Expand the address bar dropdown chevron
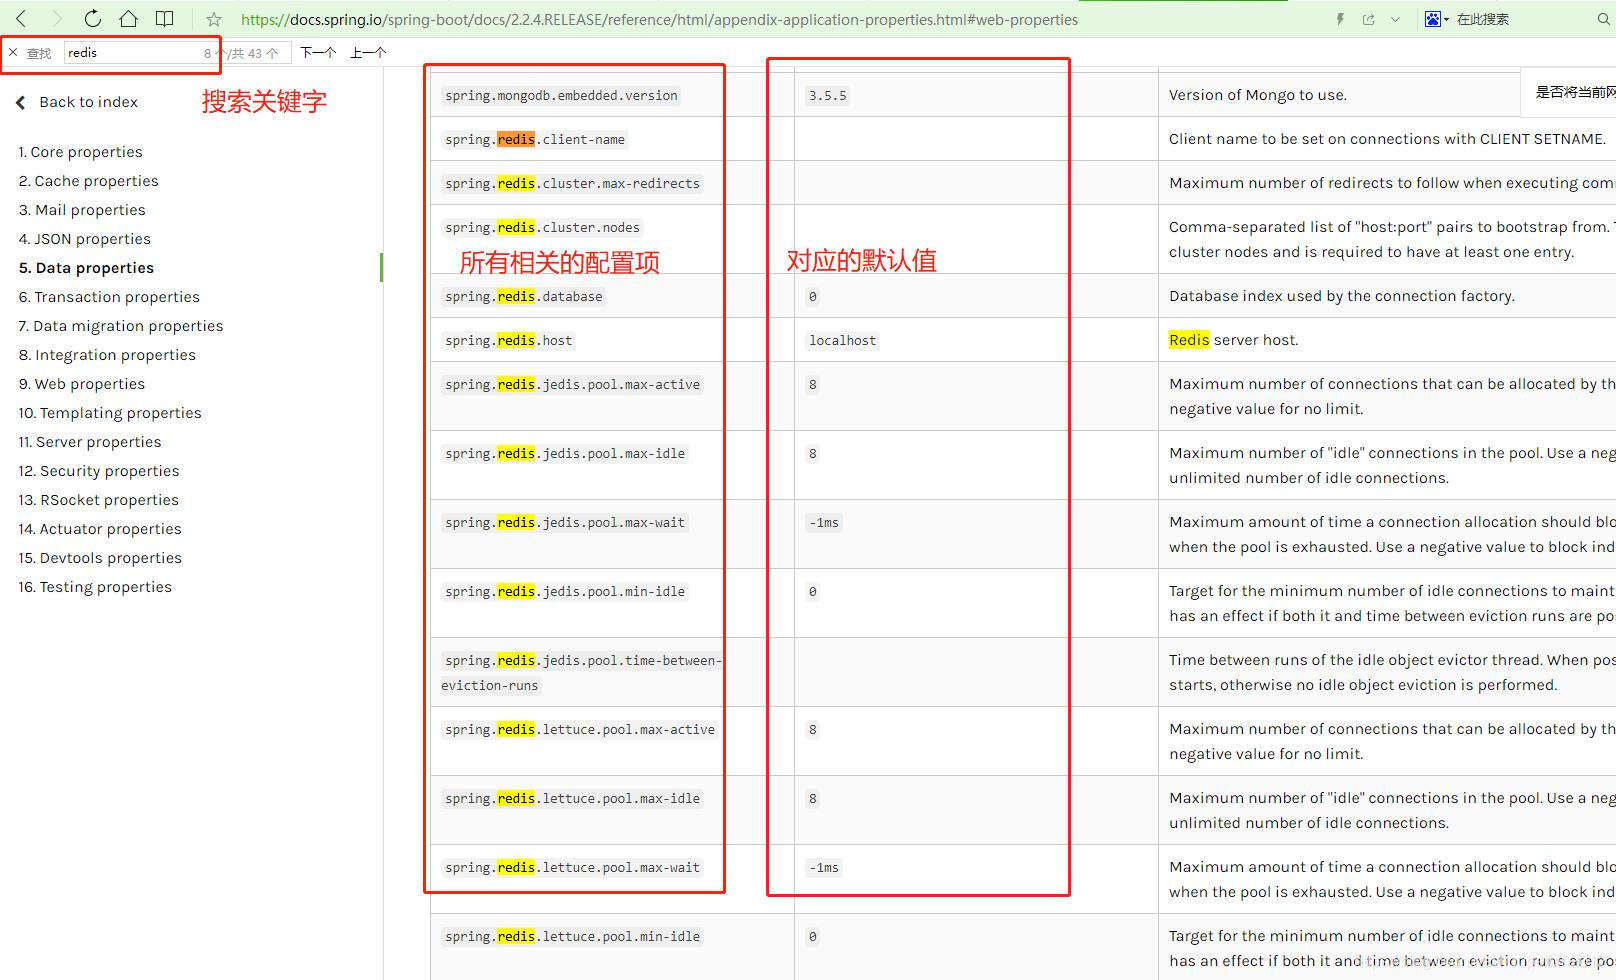 click(1395, 19)
